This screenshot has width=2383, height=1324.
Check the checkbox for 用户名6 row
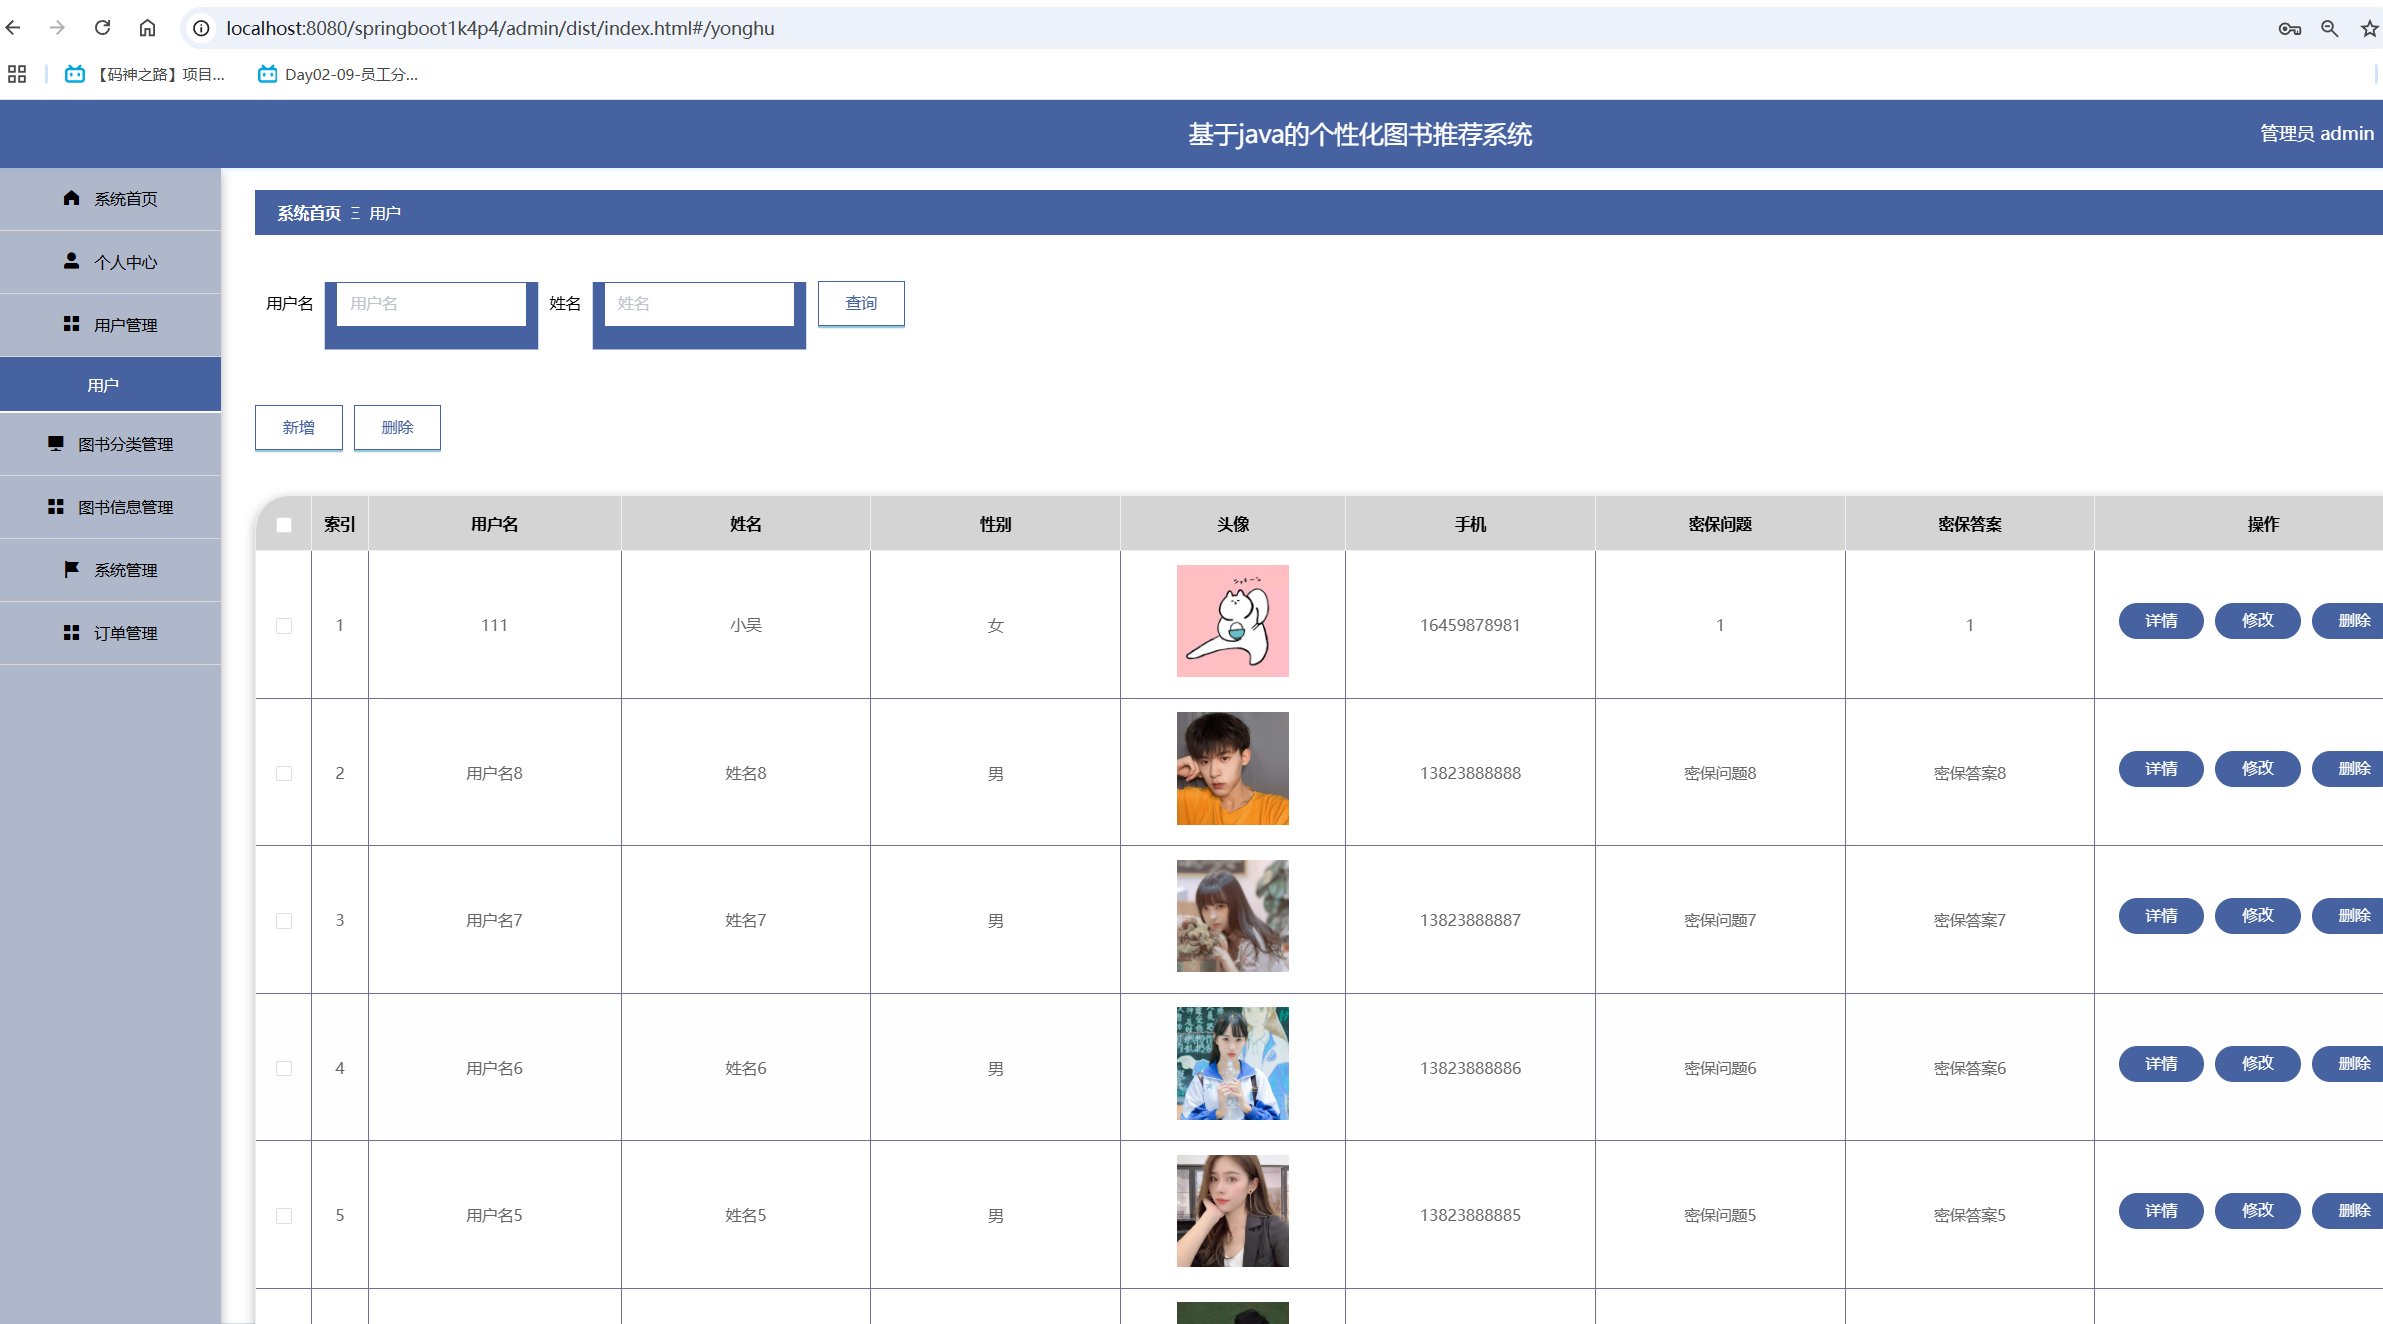[284, 1069]
